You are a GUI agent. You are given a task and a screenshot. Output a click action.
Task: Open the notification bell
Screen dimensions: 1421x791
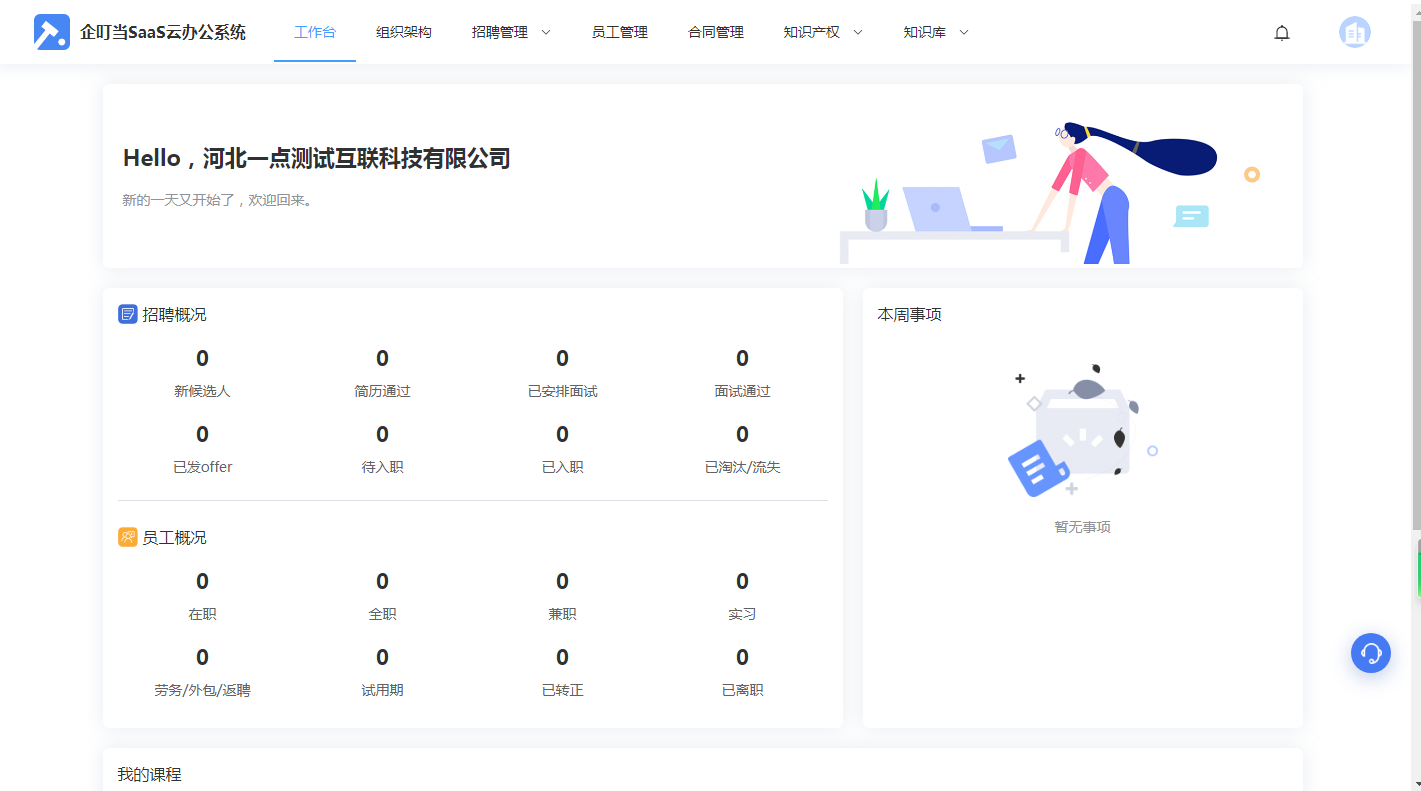[x=1282, y=33]
